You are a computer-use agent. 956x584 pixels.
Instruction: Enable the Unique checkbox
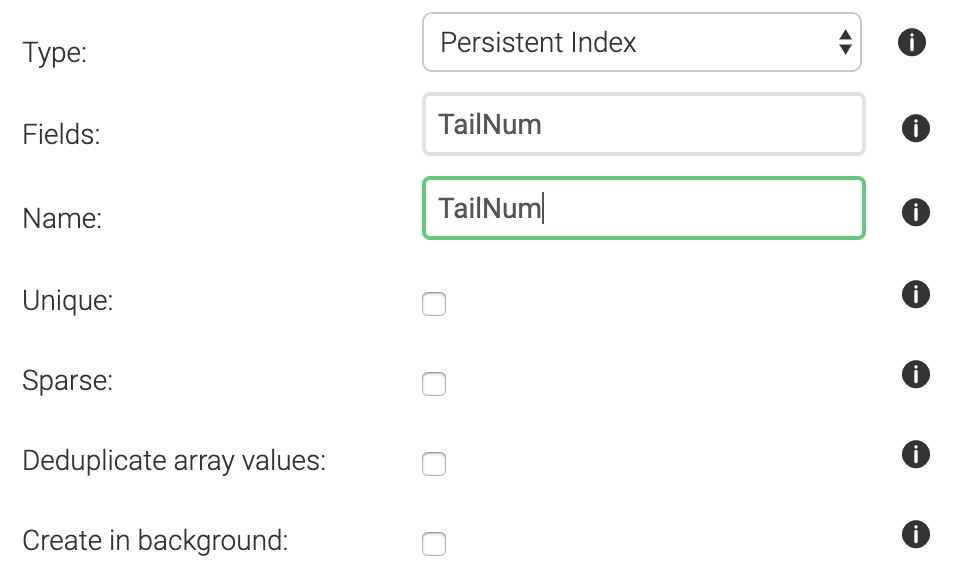434,304
